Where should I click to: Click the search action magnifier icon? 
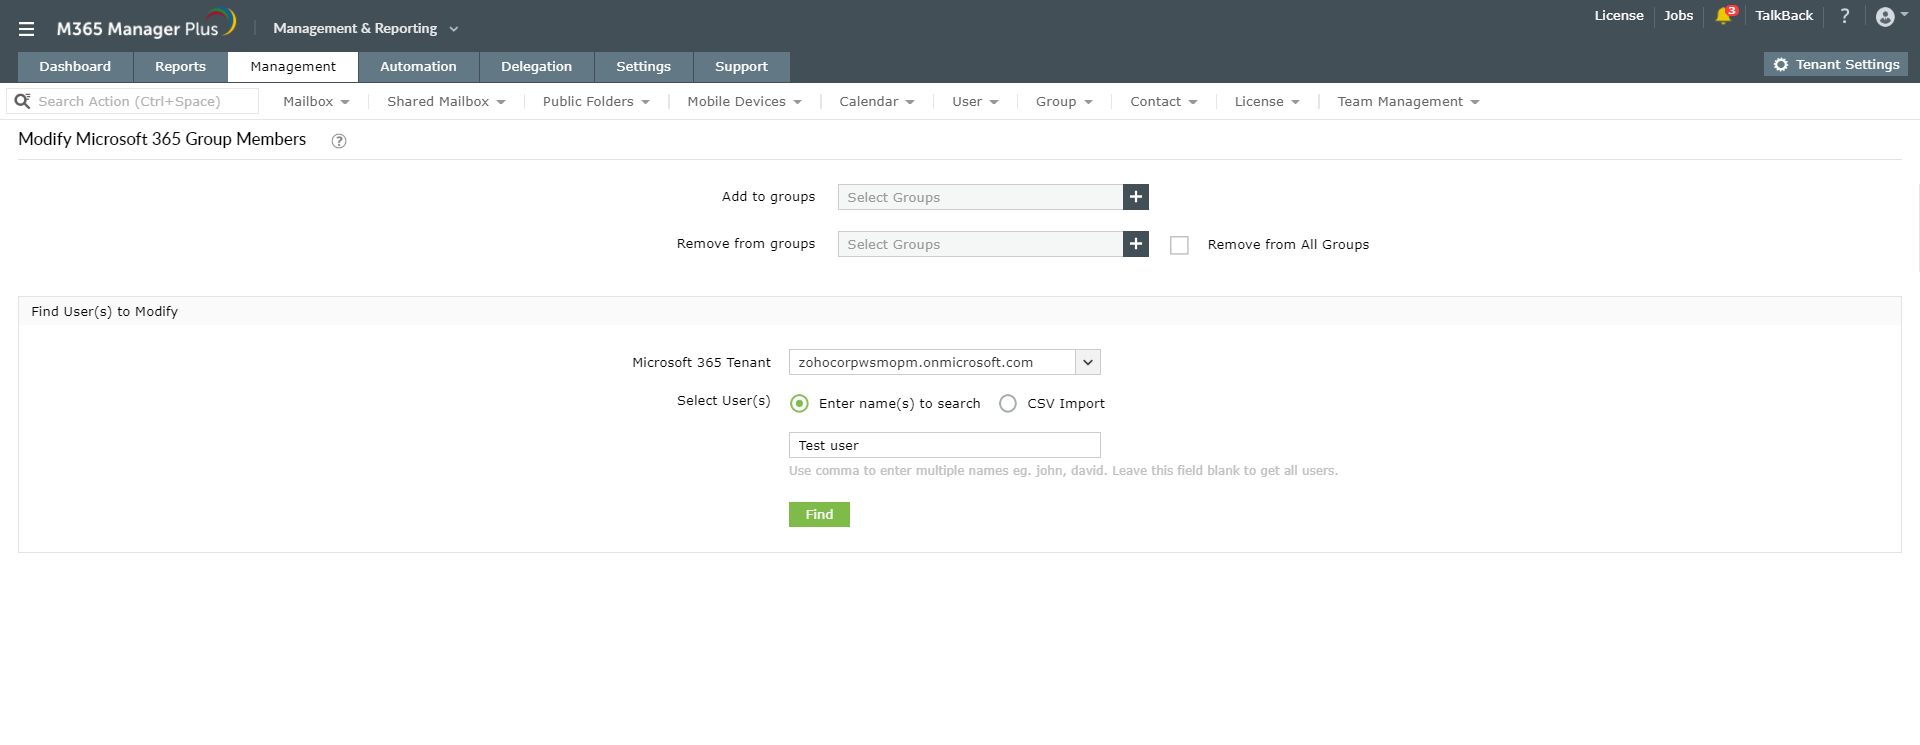click(22, 101)
